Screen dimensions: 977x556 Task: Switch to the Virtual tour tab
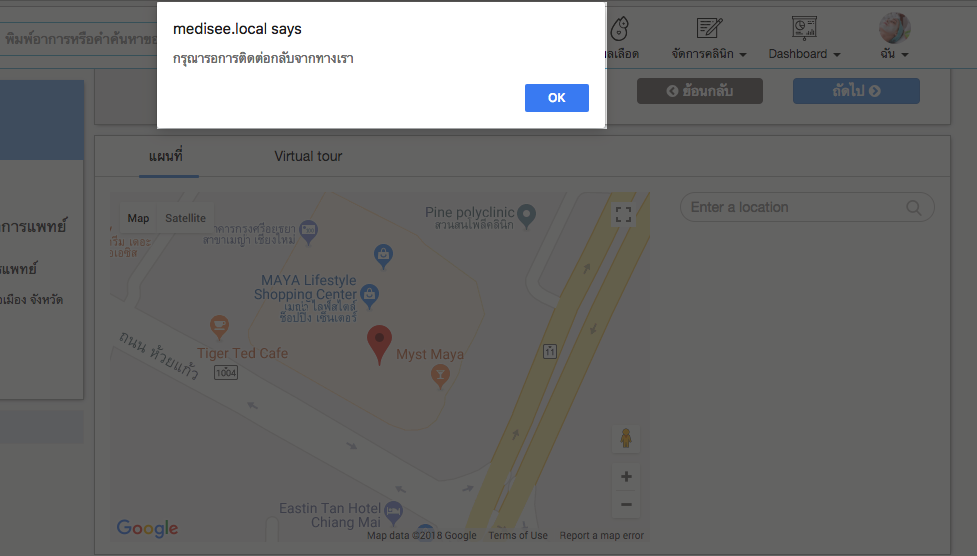coord(308,156)
